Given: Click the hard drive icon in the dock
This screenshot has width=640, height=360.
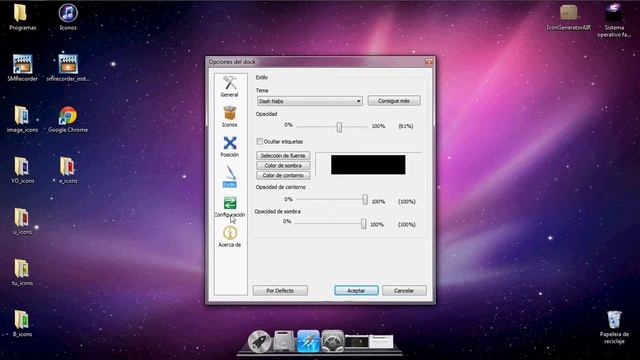Looking at the screenshot, I should [x=284, y=341].
